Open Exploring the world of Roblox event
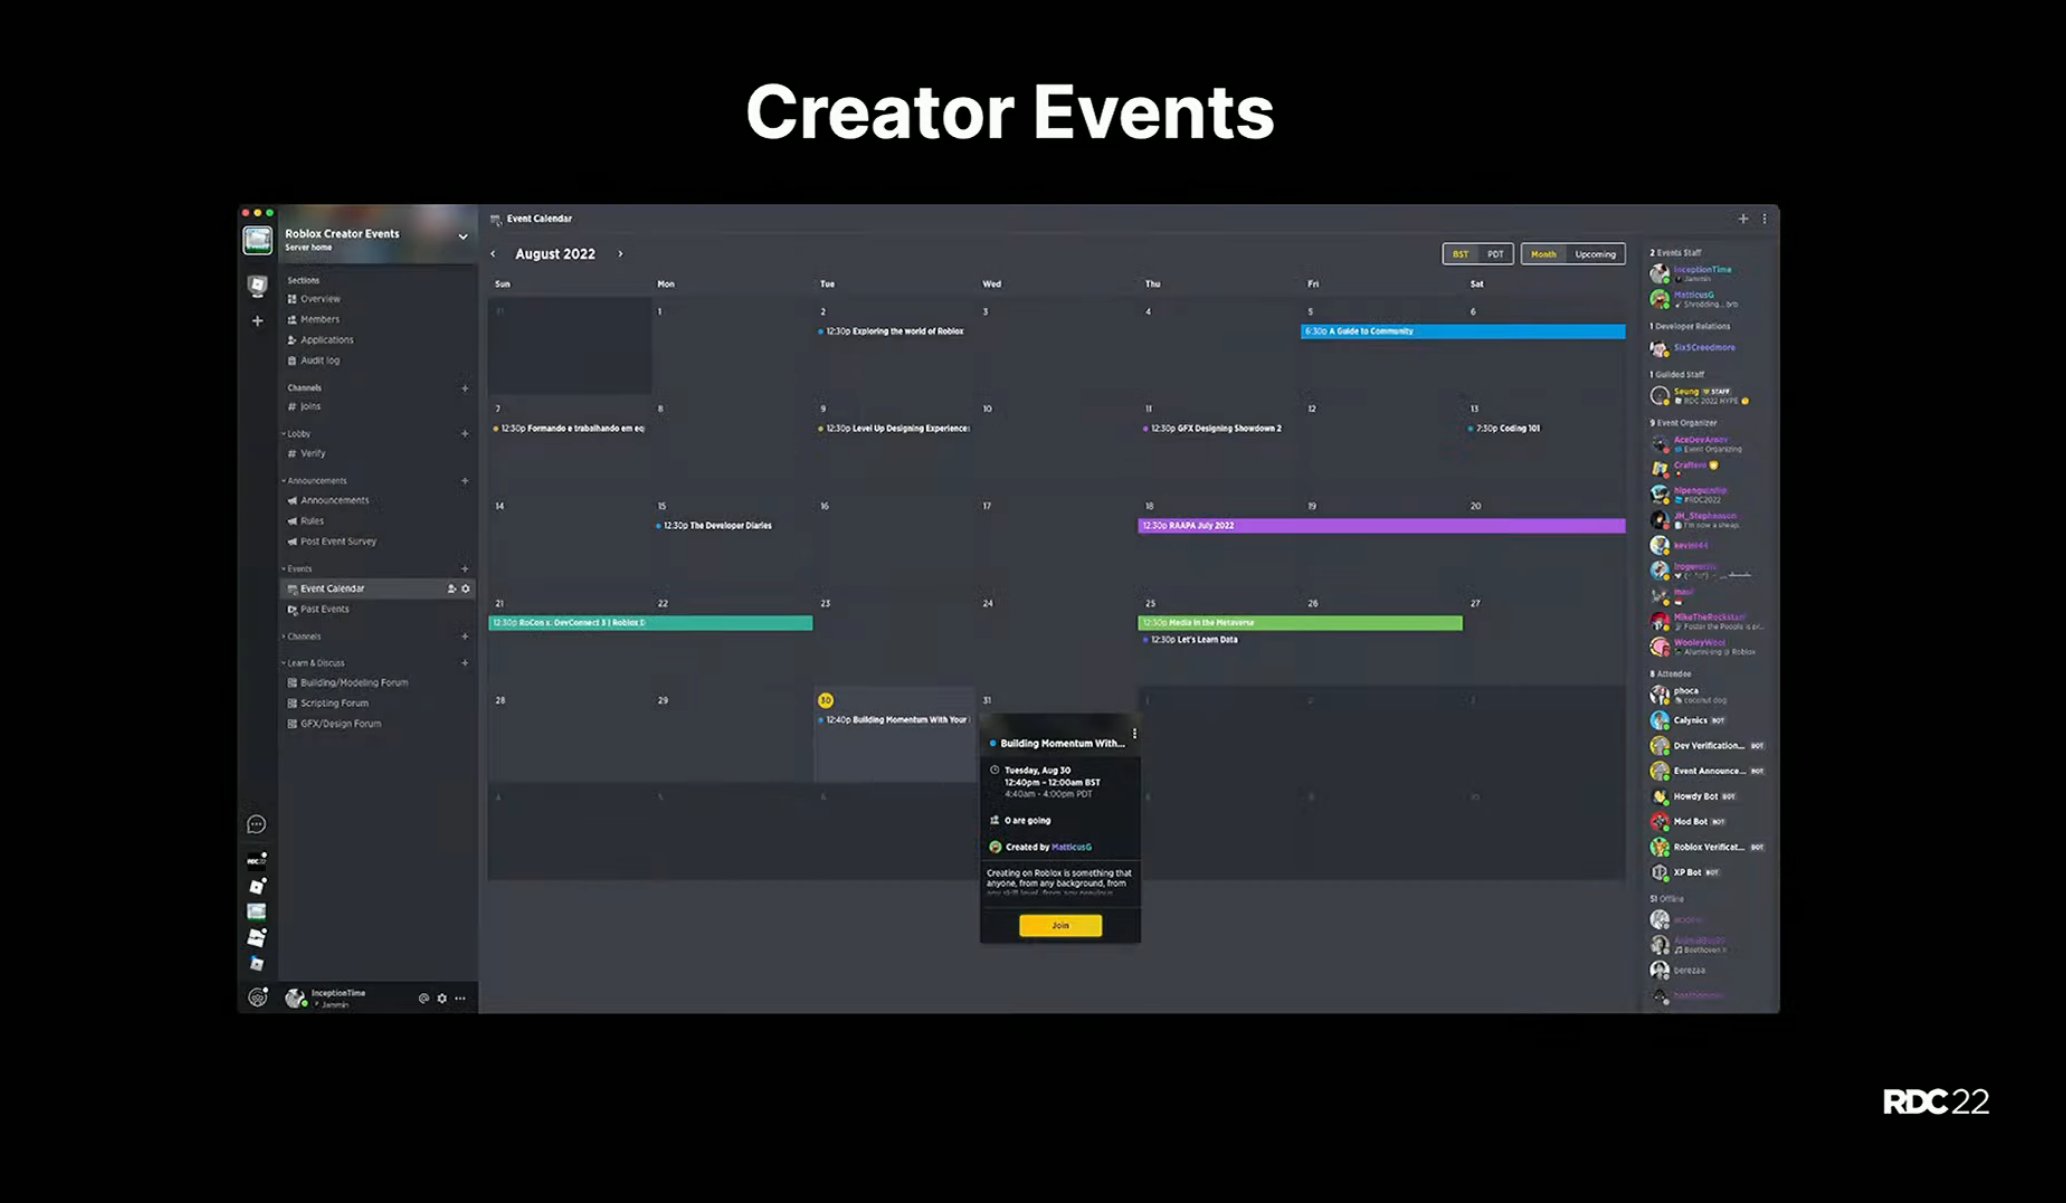 click(892, 331)
